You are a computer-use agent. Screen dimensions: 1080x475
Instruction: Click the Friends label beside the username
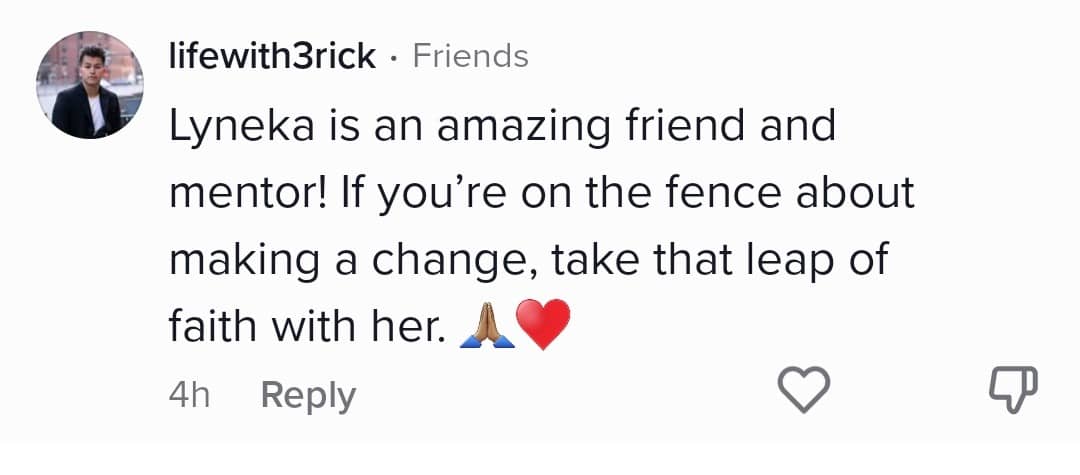471,56
